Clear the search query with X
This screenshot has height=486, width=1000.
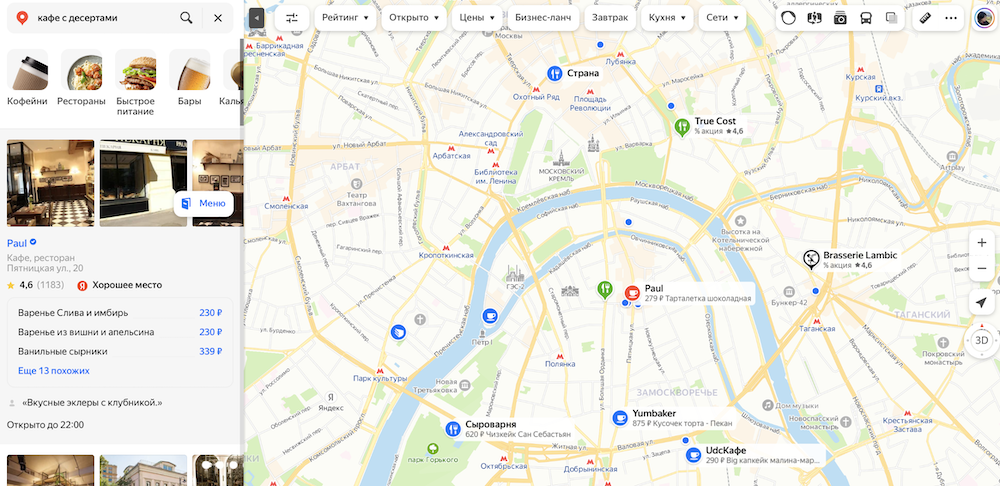click(218, 18)
